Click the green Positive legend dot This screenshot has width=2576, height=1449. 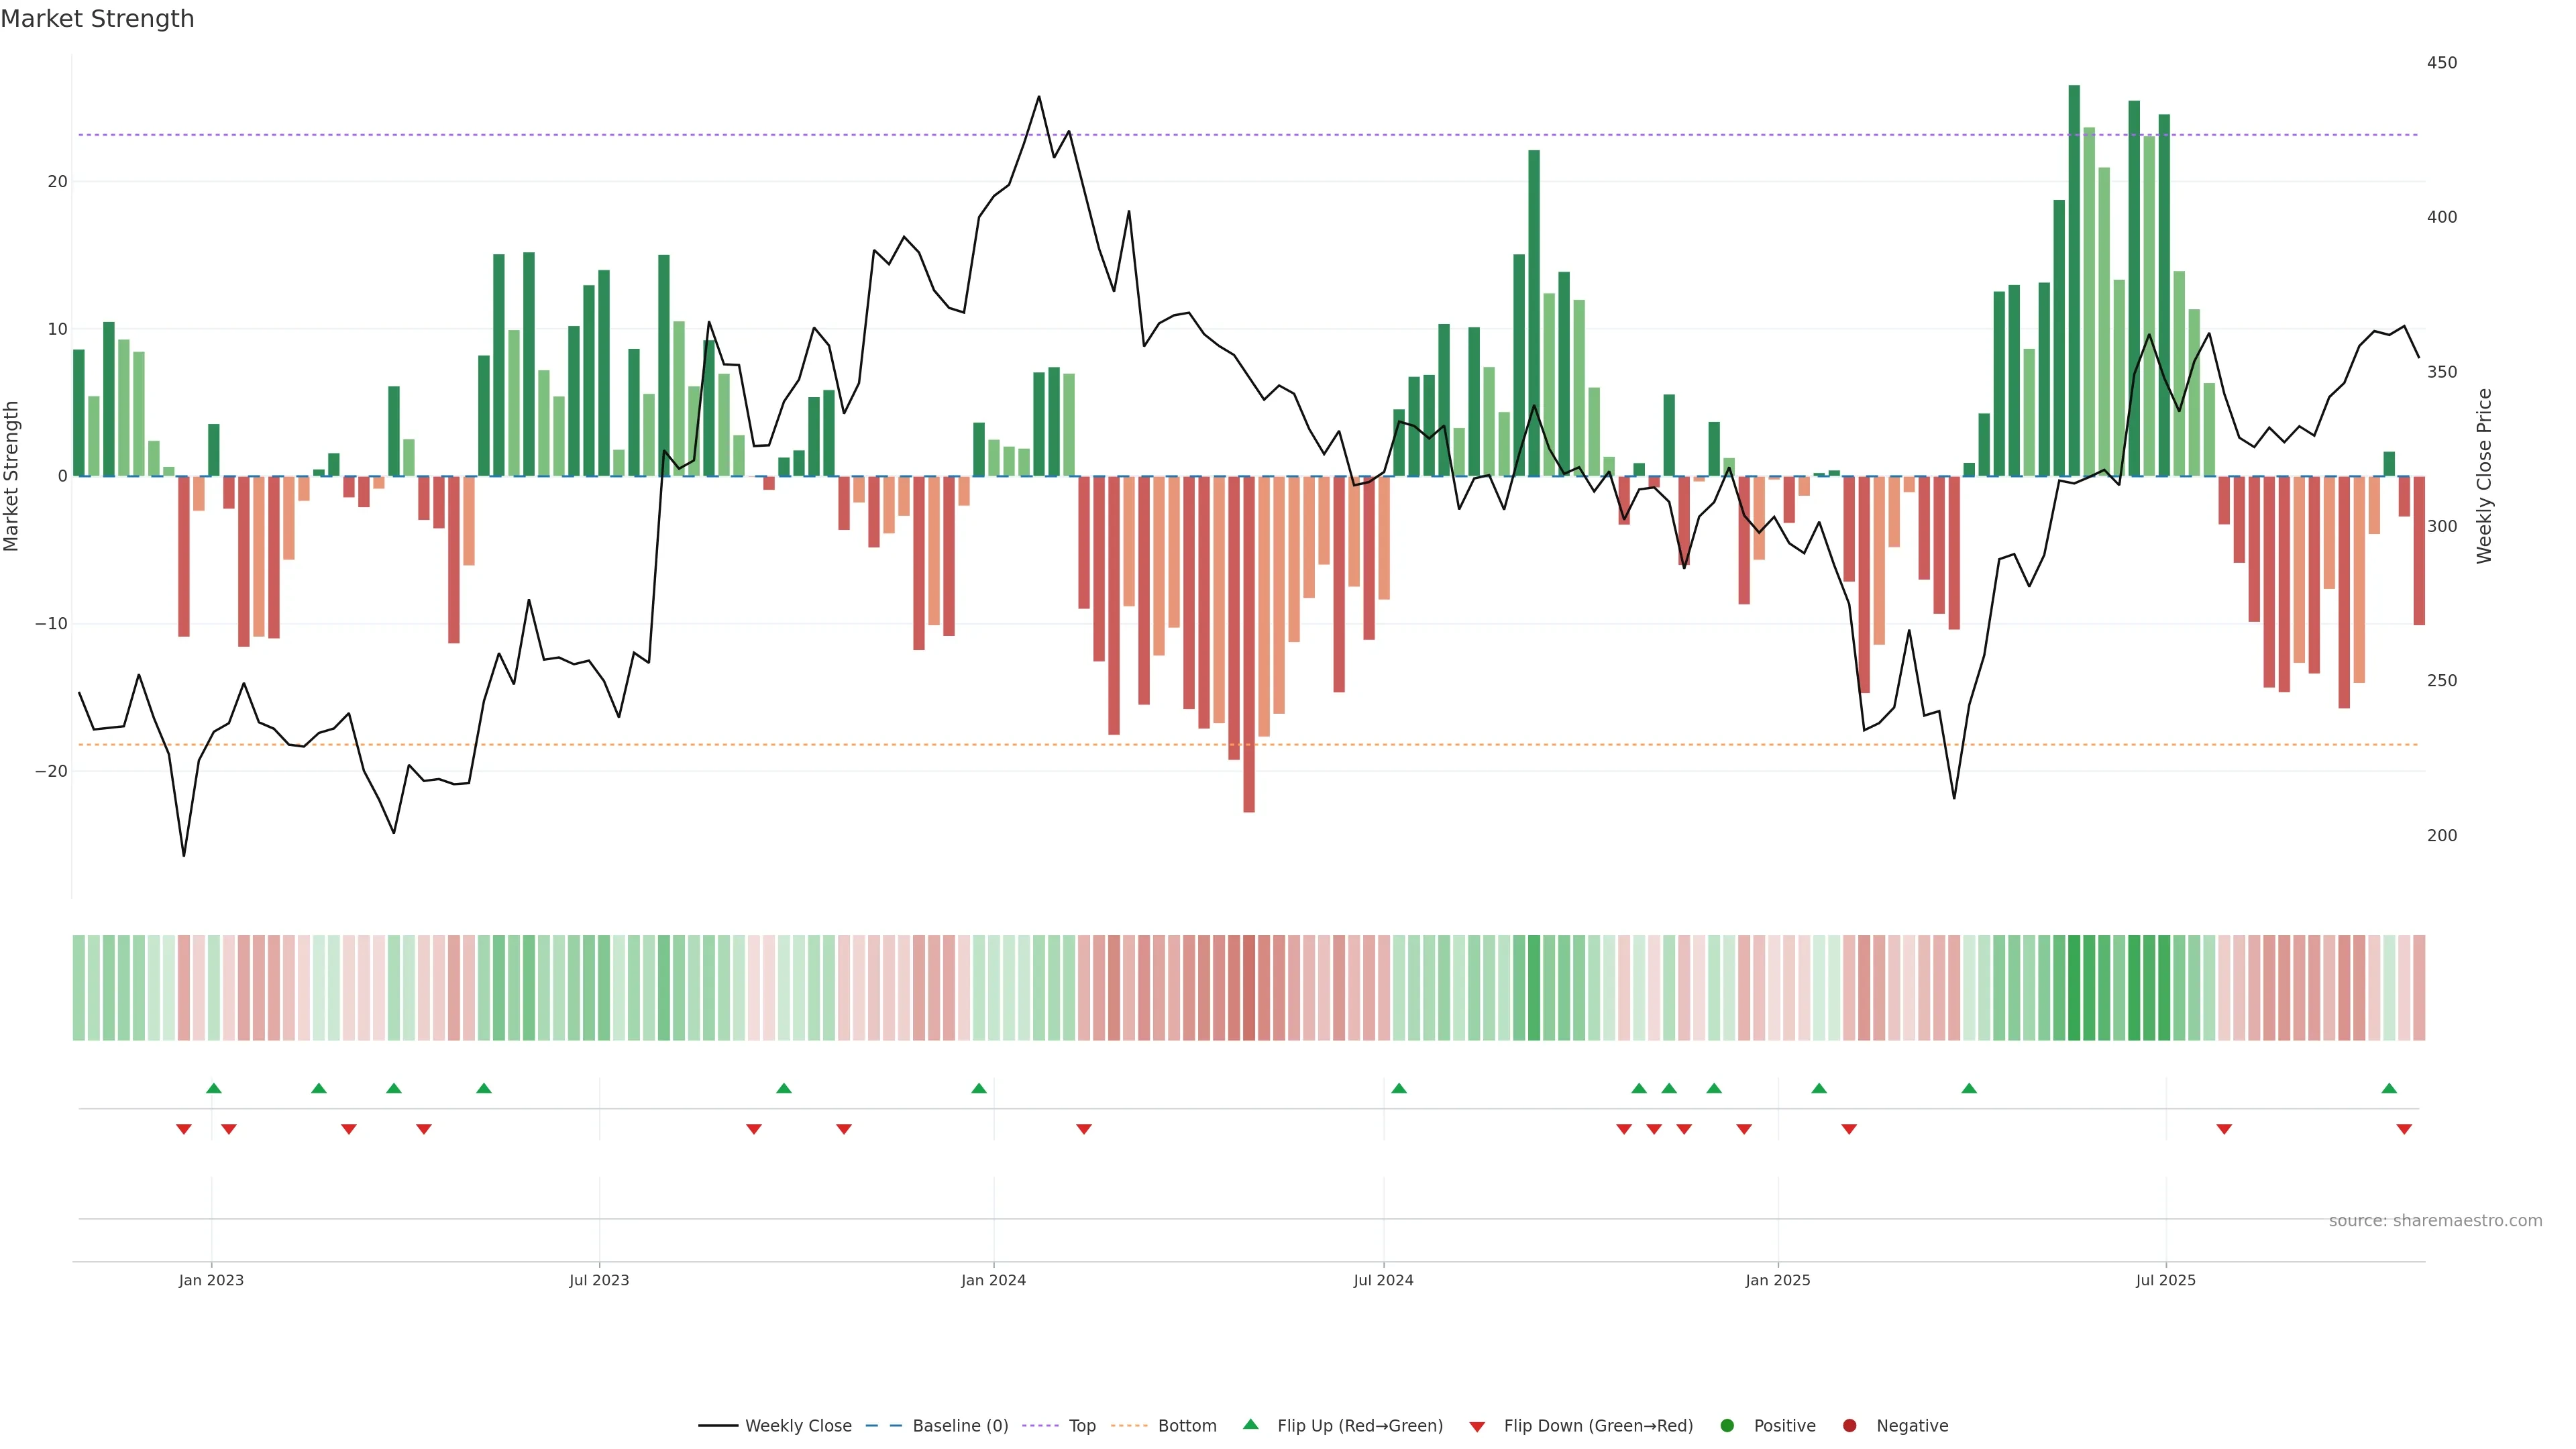point(1727,1425)
